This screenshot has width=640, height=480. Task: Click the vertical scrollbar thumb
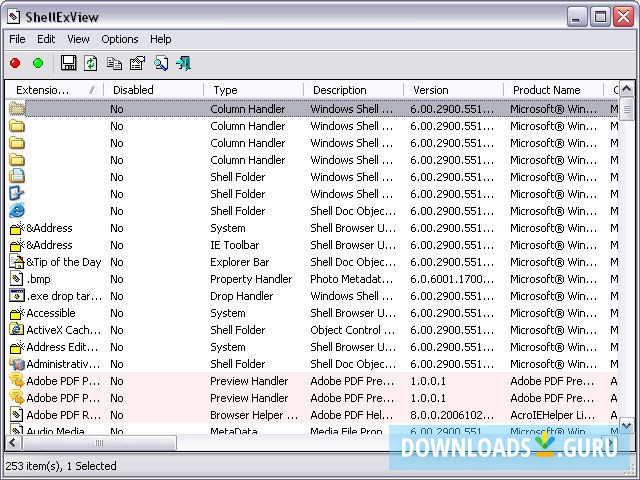pyautogui.click(x=627, y=109)
